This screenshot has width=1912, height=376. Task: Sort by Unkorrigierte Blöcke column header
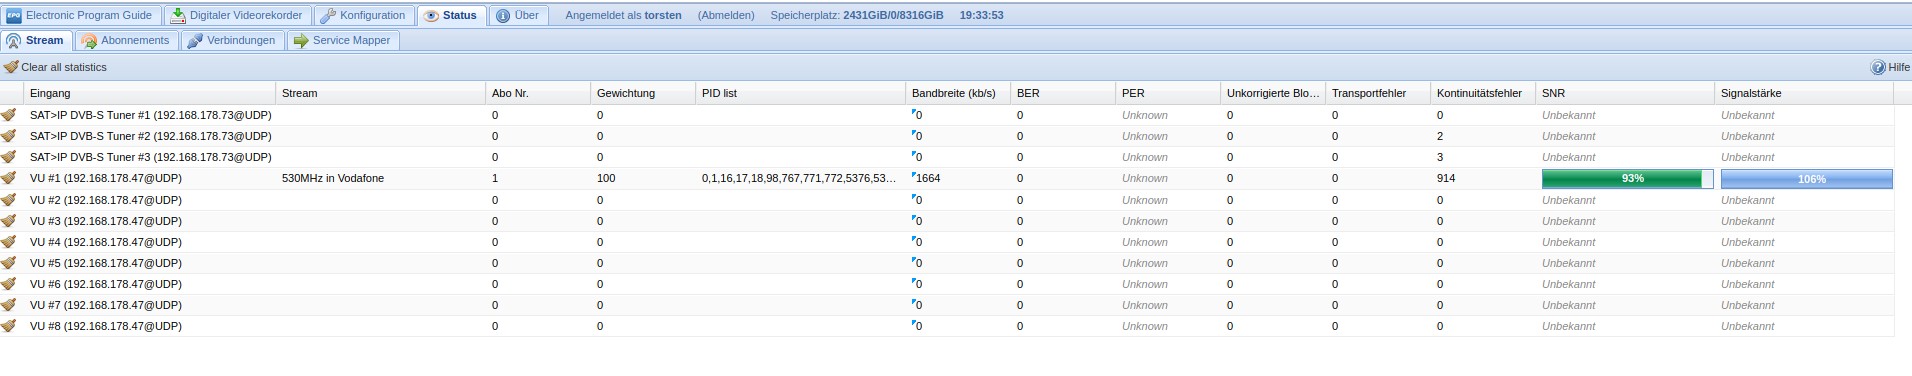[1273, 93]
